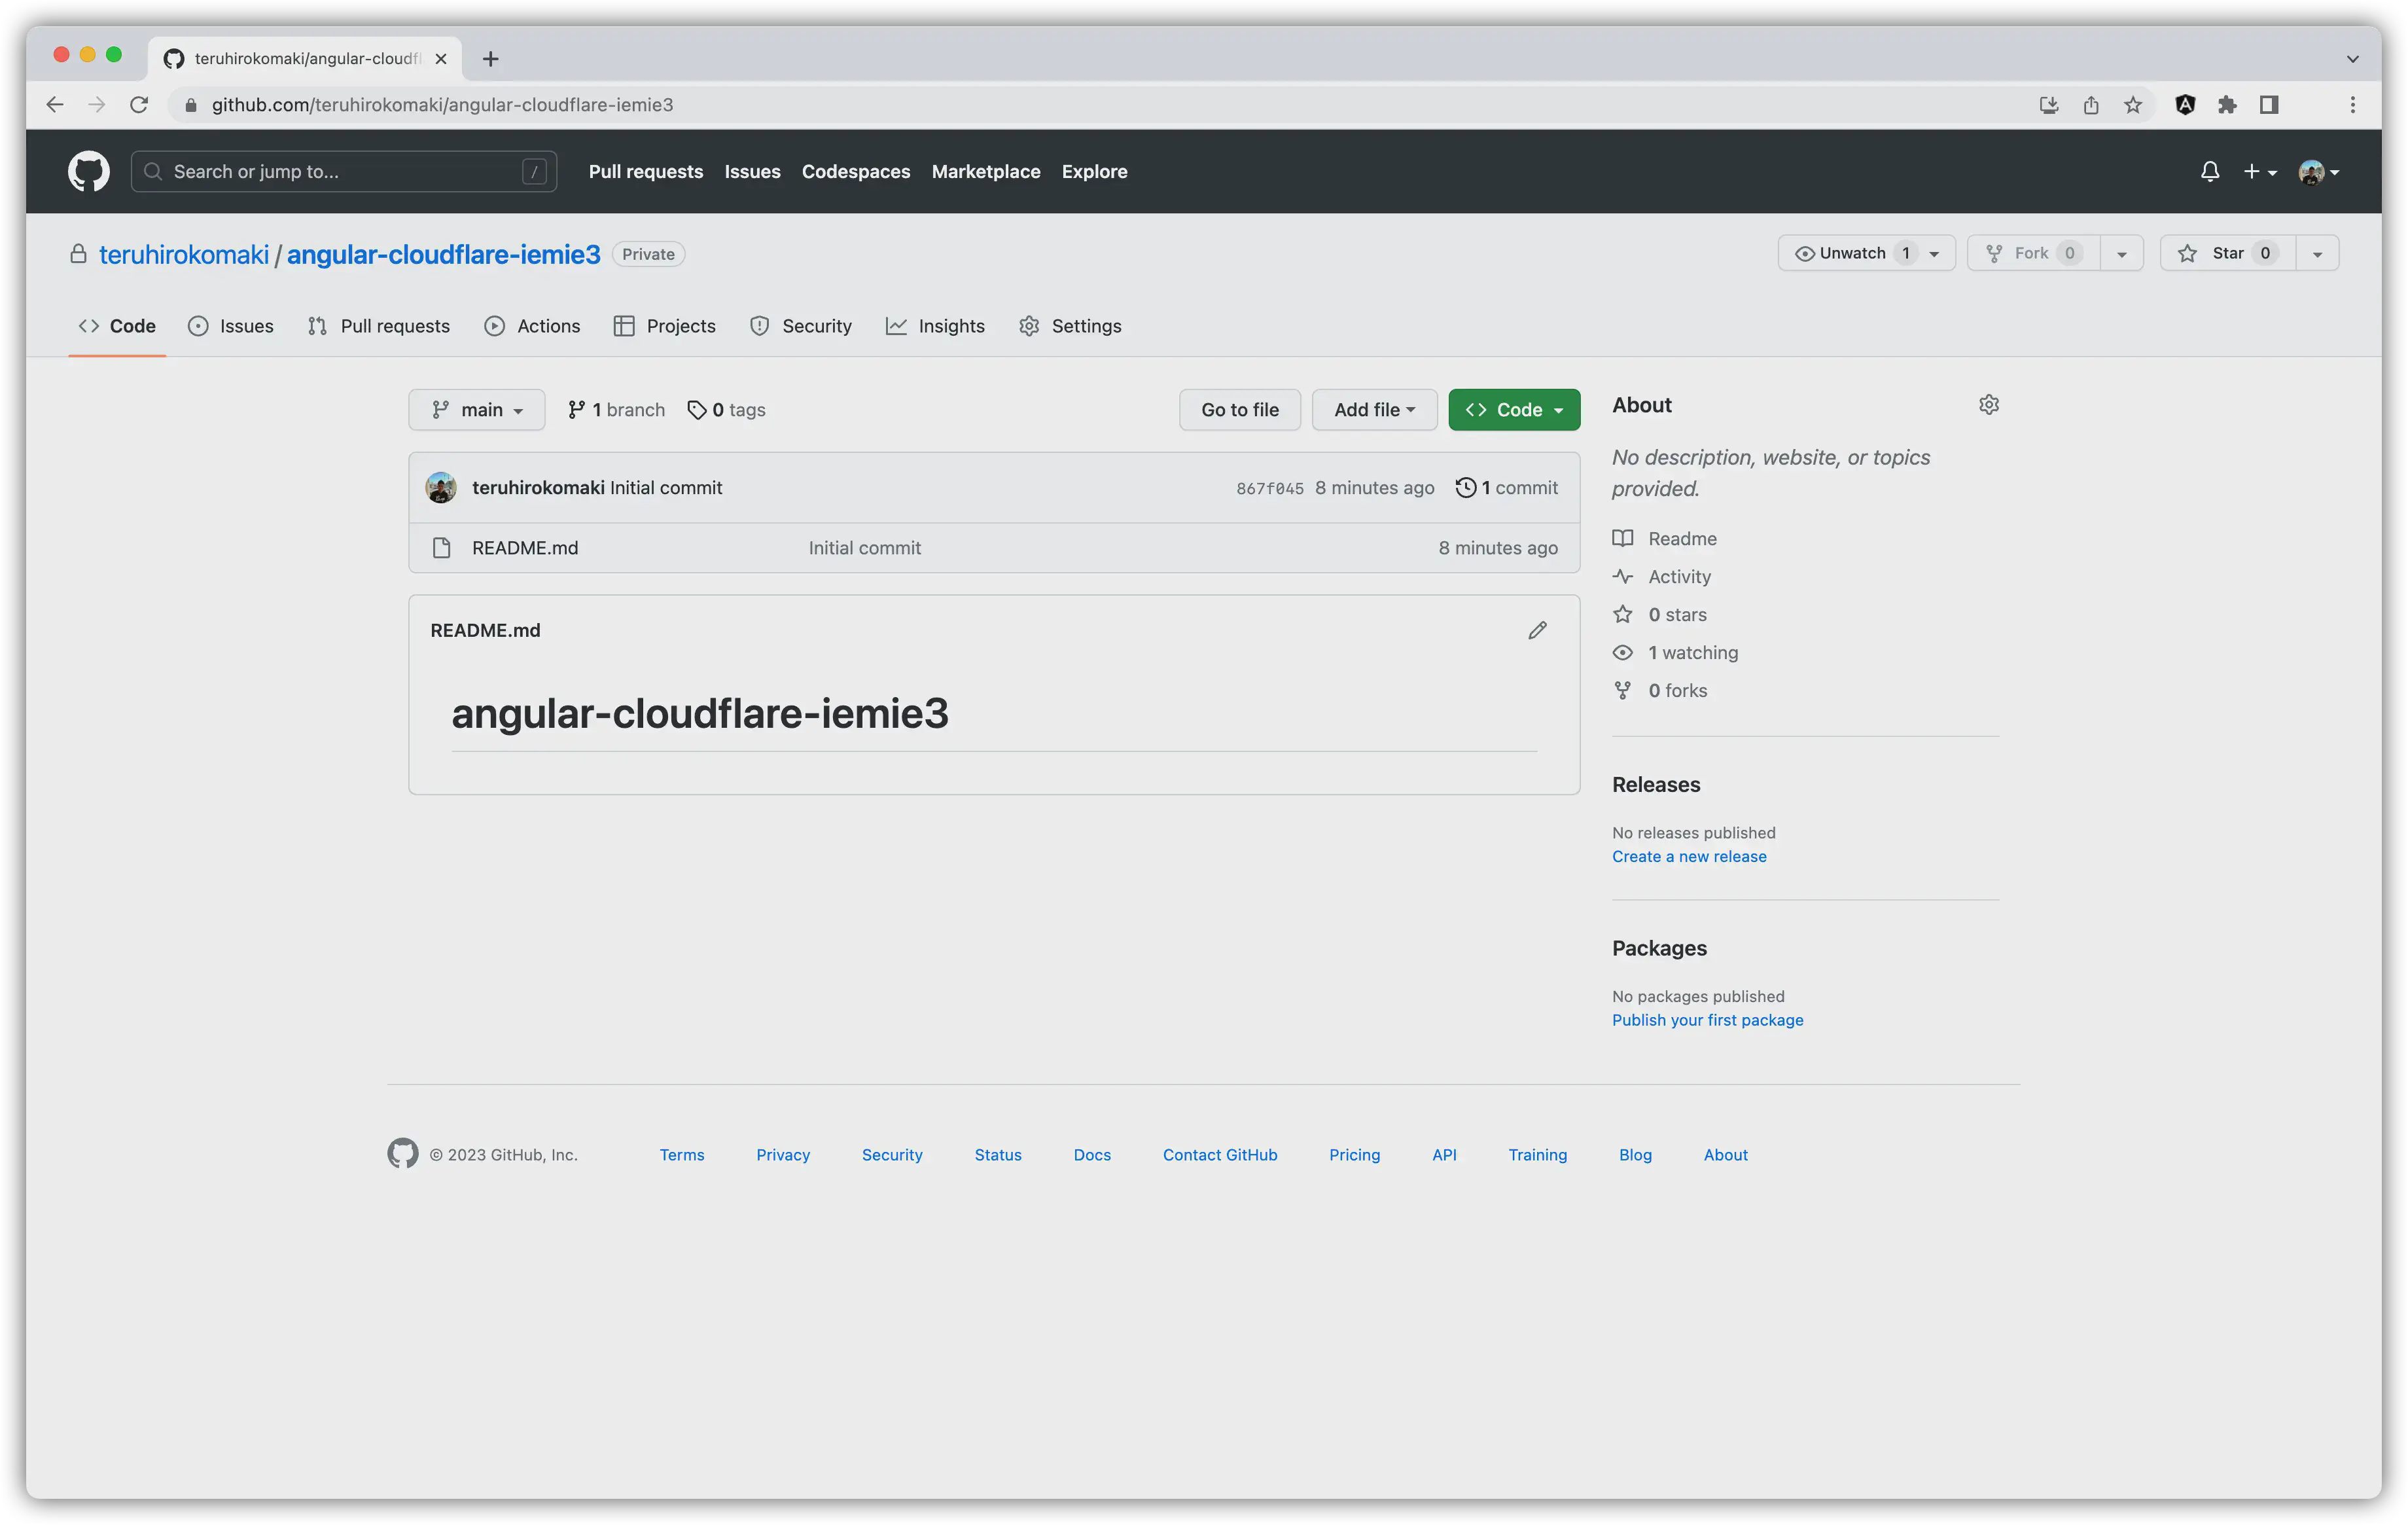Click the Search or jump to field

343,171
